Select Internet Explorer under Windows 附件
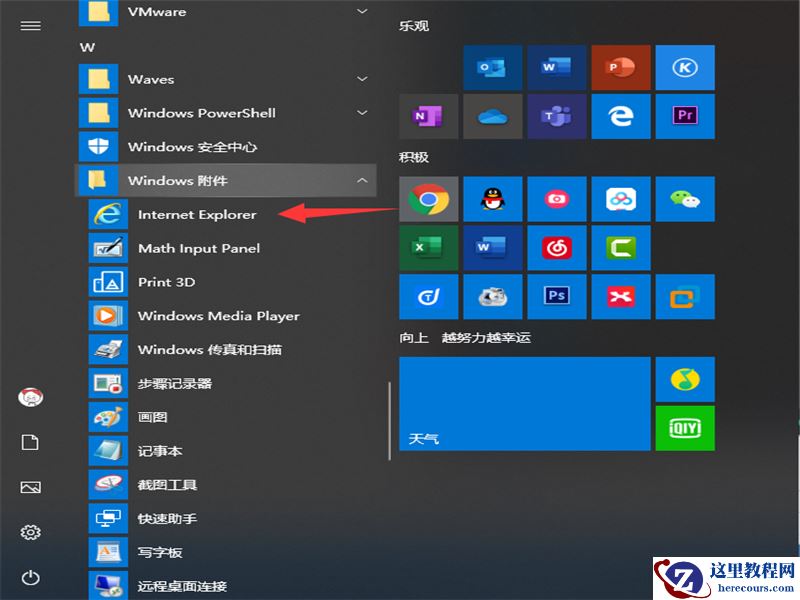This screenshot has height=600, width=800. (196, 214)
